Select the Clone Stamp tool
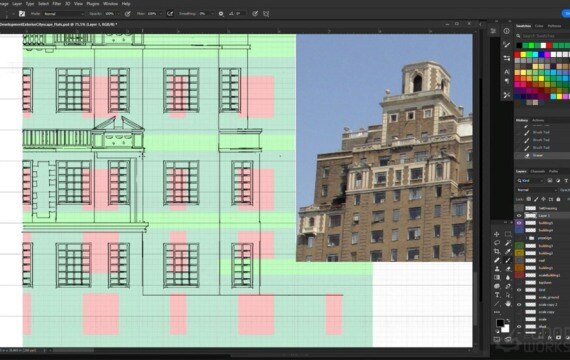The width and height of the screenshot is (570, 360). pyautogui.click(x=497, y=269)
